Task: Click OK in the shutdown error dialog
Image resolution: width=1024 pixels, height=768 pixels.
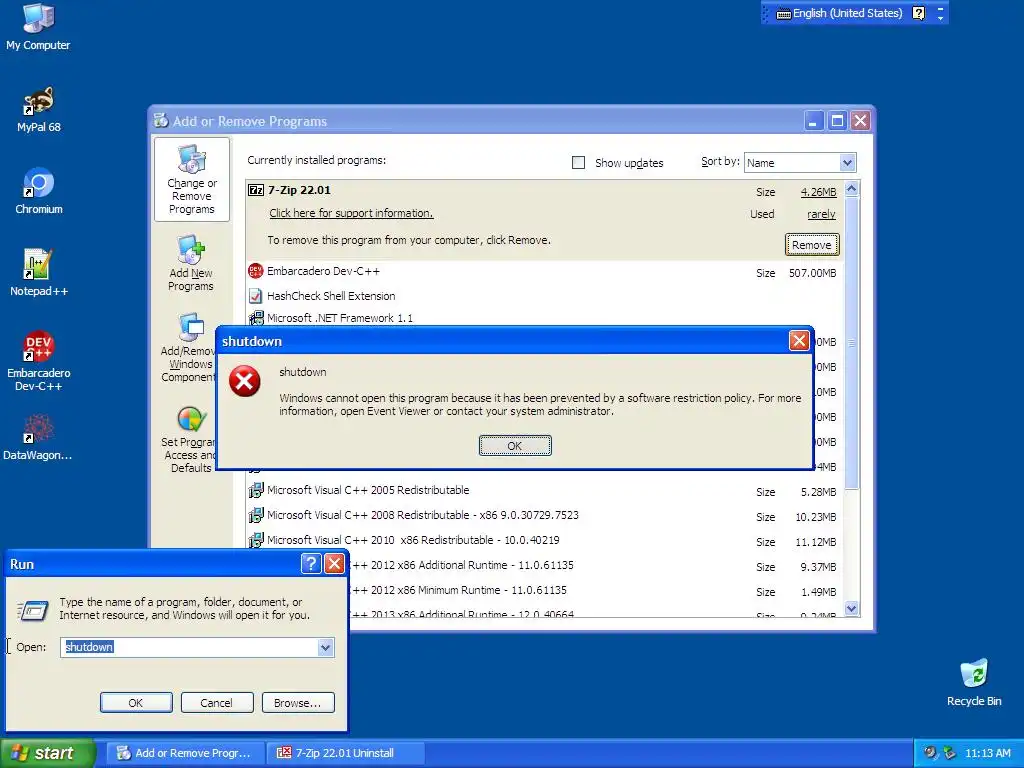Action: tap(515, 445)
